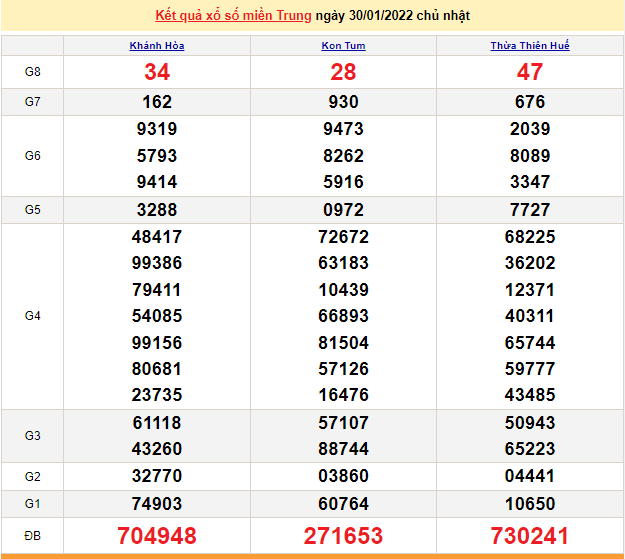Select the ĐB row label

point(32,536)
